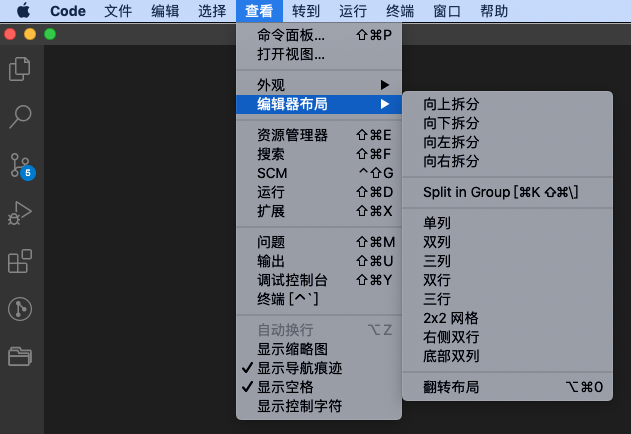Screen dimensions: 631x434
Task: Open the 终端 menu in menu bar
Action: coord(400,11)
